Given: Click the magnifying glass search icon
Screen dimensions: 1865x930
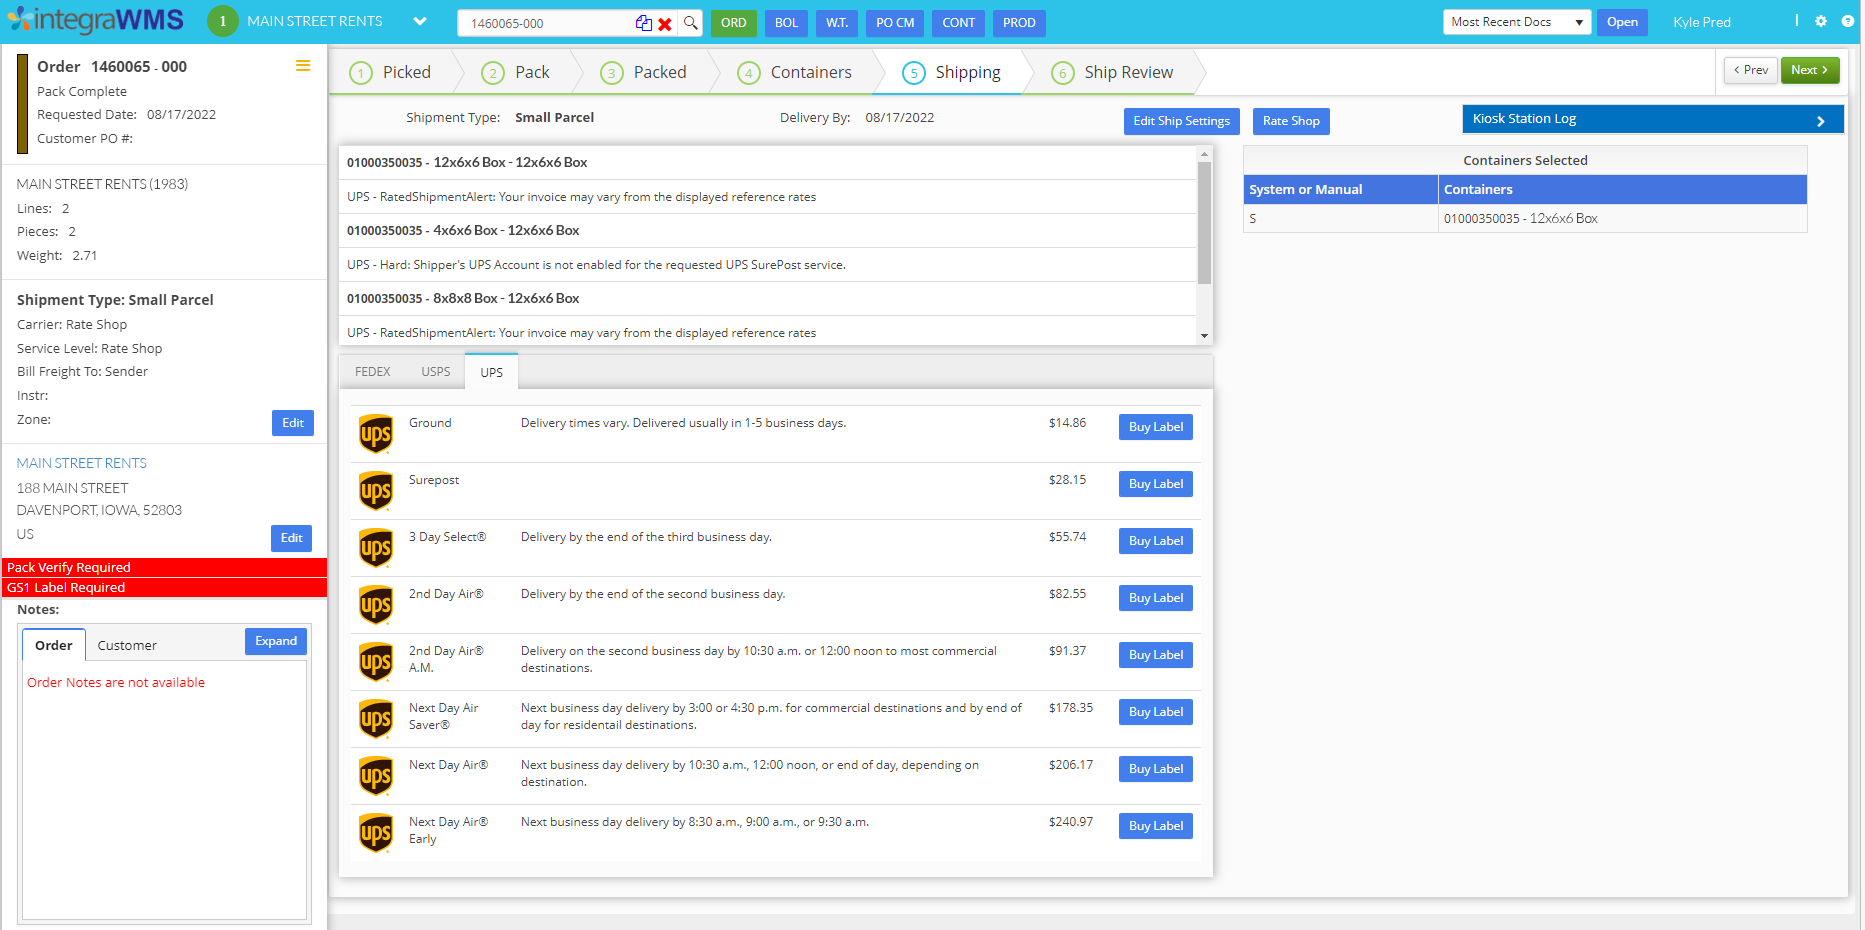Looking at the screenshot, I should coord(691,22).
